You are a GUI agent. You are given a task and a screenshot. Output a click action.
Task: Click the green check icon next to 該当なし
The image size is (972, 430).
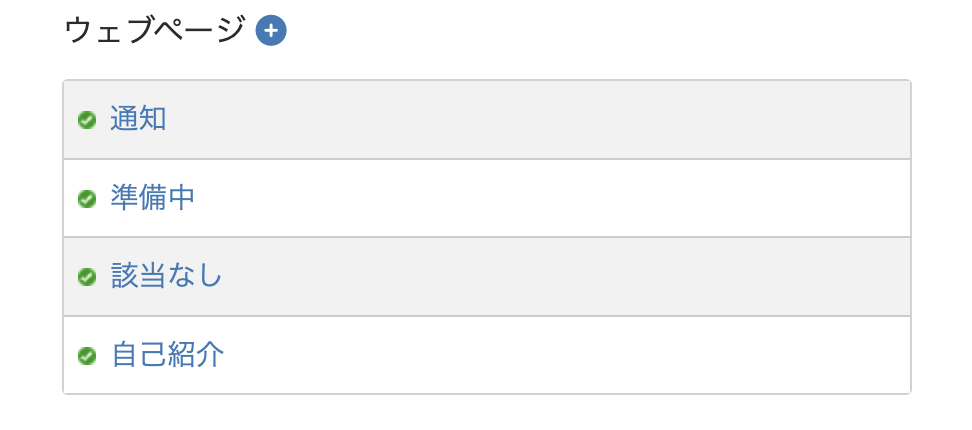[x=87, y=277]
